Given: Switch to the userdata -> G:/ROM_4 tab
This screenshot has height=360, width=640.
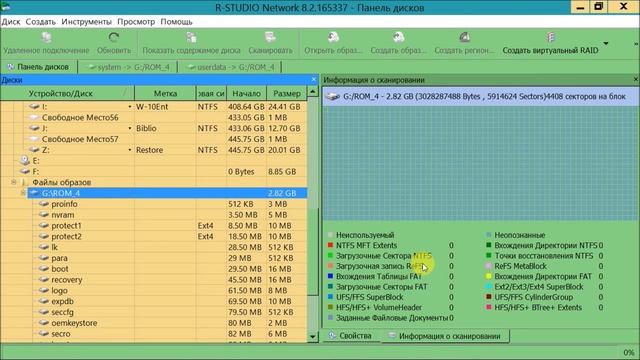Looking at the screenshot, I should [230, 67].
